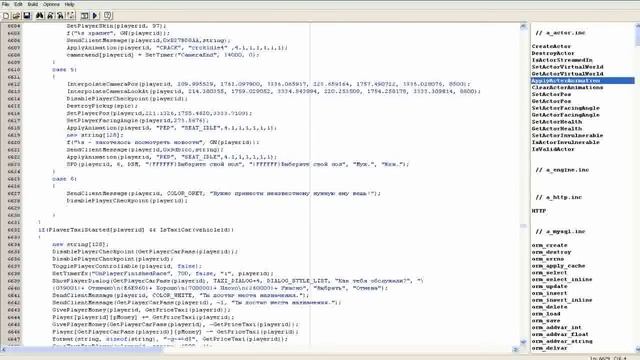Select SetActorHealth in the function list
Image resolution: width=640 pixels, height=360 pixels.
557,122
